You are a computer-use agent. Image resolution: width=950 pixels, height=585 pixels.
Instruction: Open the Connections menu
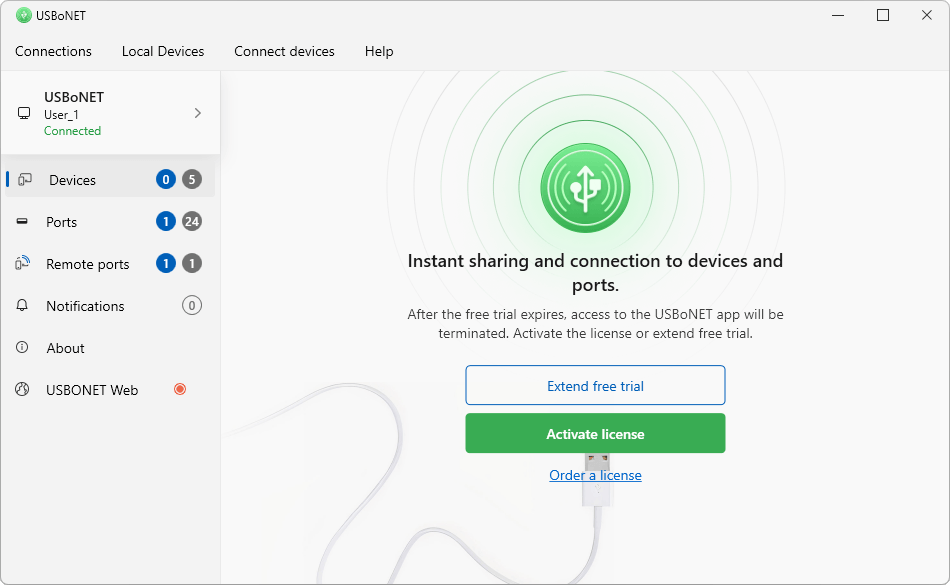[53, 51]
